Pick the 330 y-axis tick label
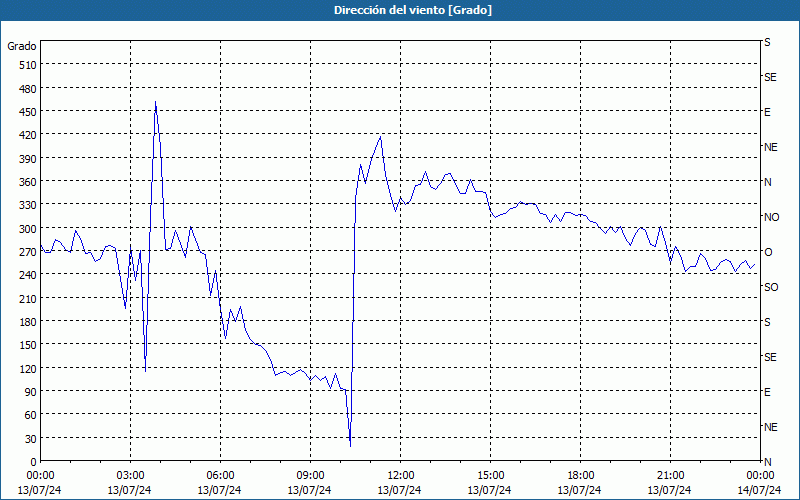 (x=28, y=205)
